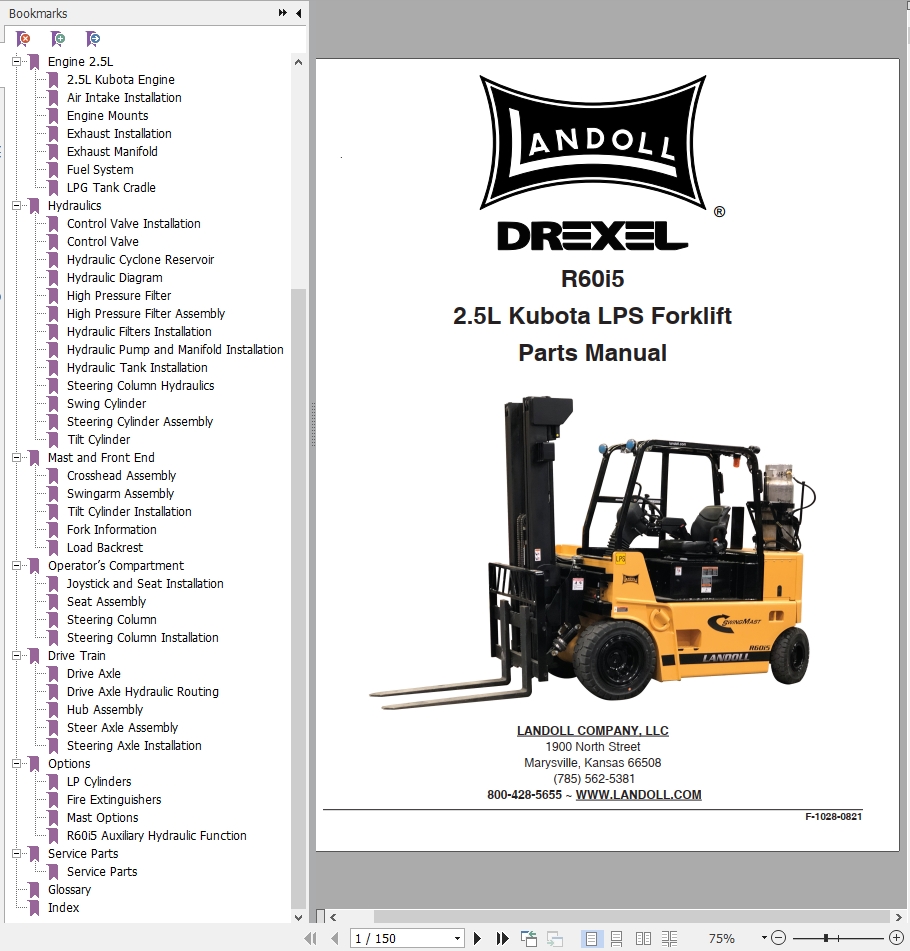Click the bookmark icon beside 2.5L Kubota Engine

click(x=53, y=80)
